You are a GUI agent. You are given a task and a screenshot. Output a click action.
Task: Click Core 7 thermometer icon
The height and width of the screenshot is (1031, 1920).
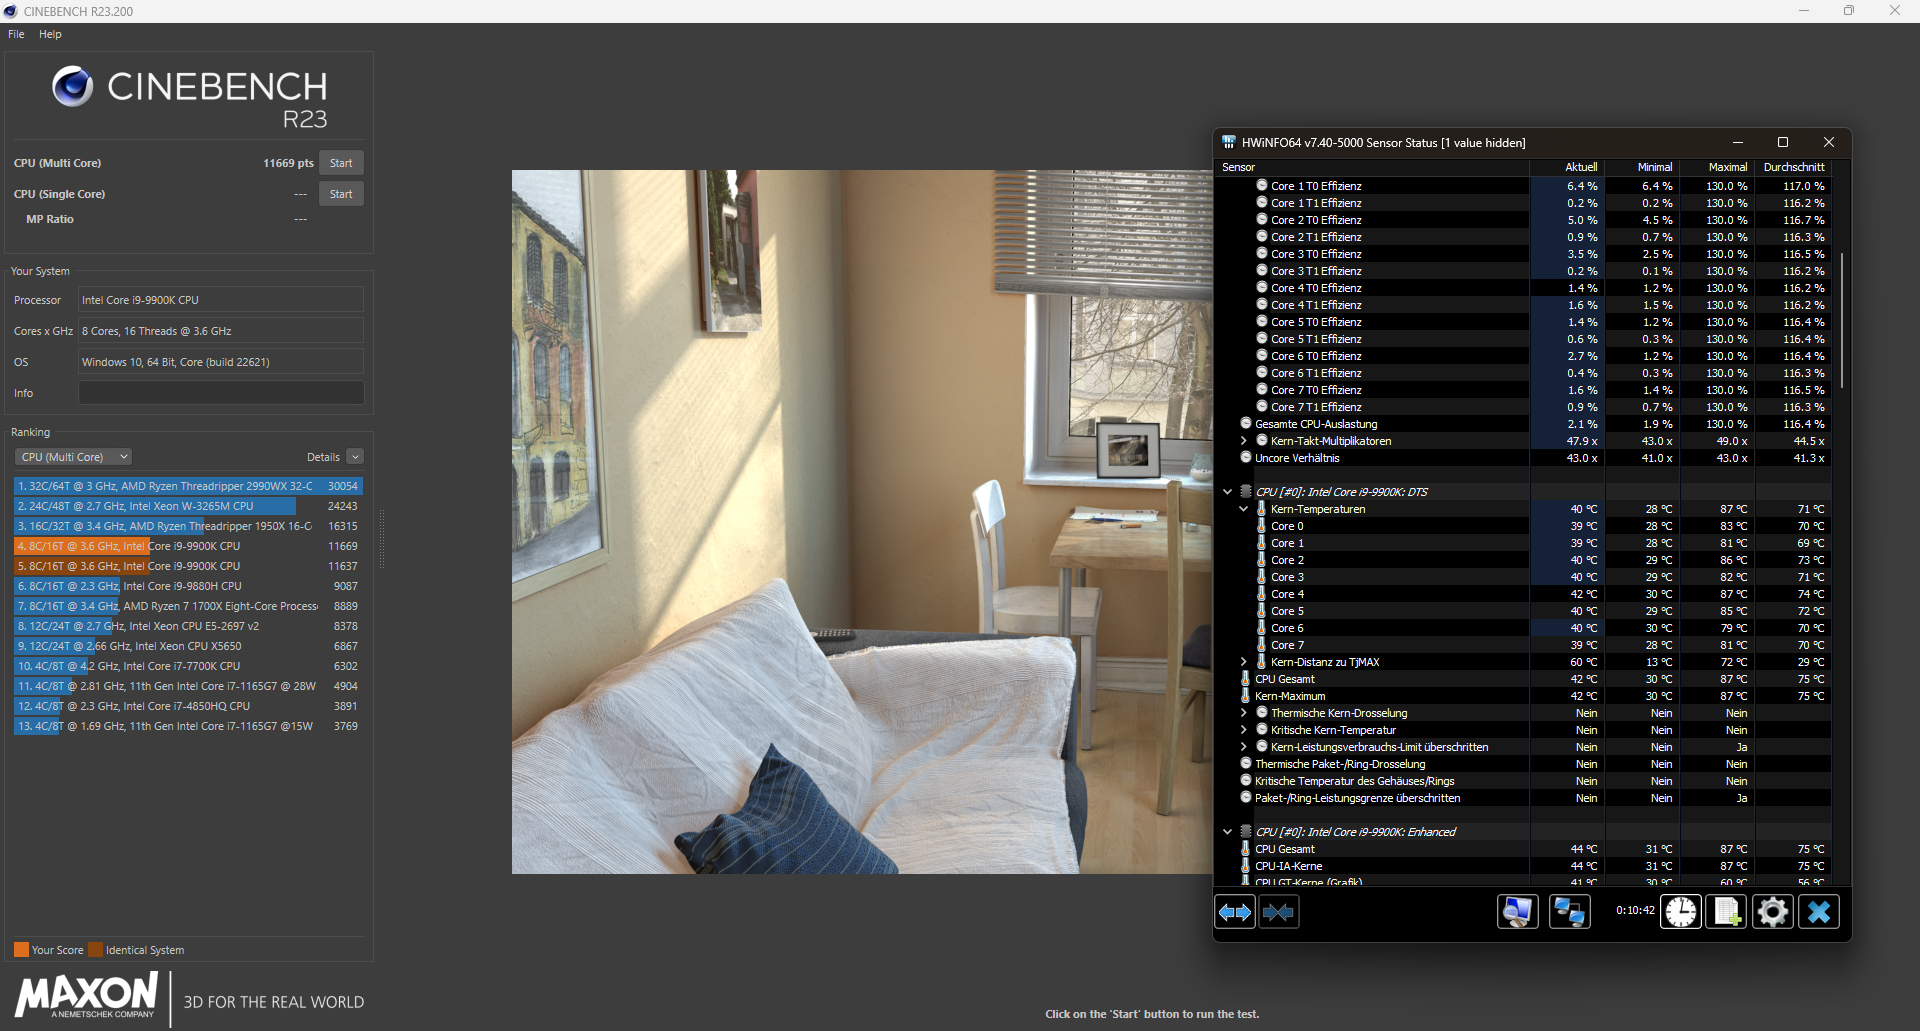(1262, 644)
